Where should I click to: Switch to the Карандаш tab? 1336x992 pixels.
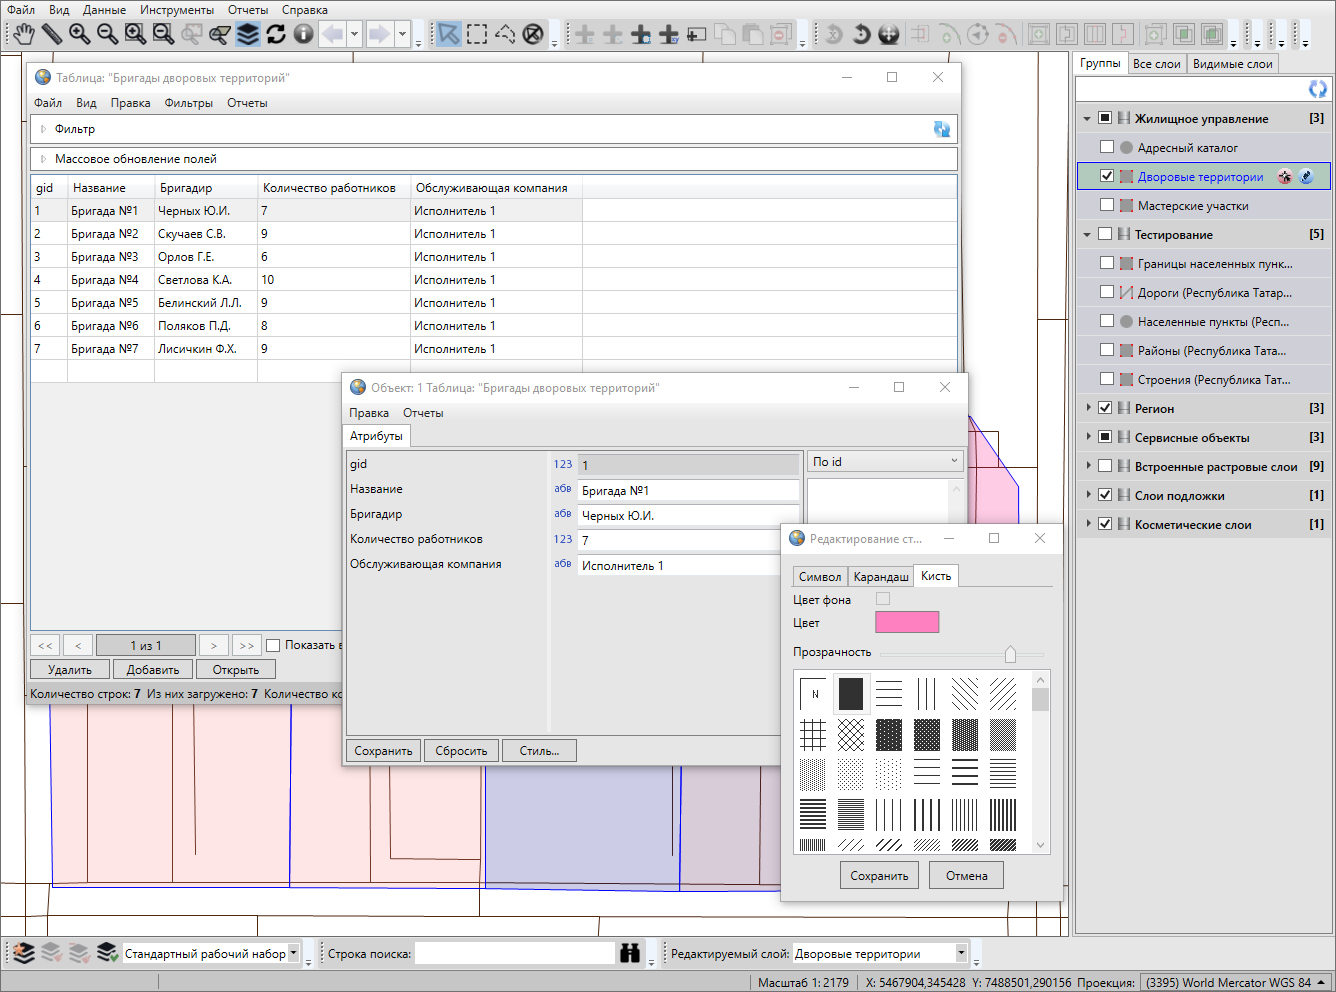click(880, 577)
